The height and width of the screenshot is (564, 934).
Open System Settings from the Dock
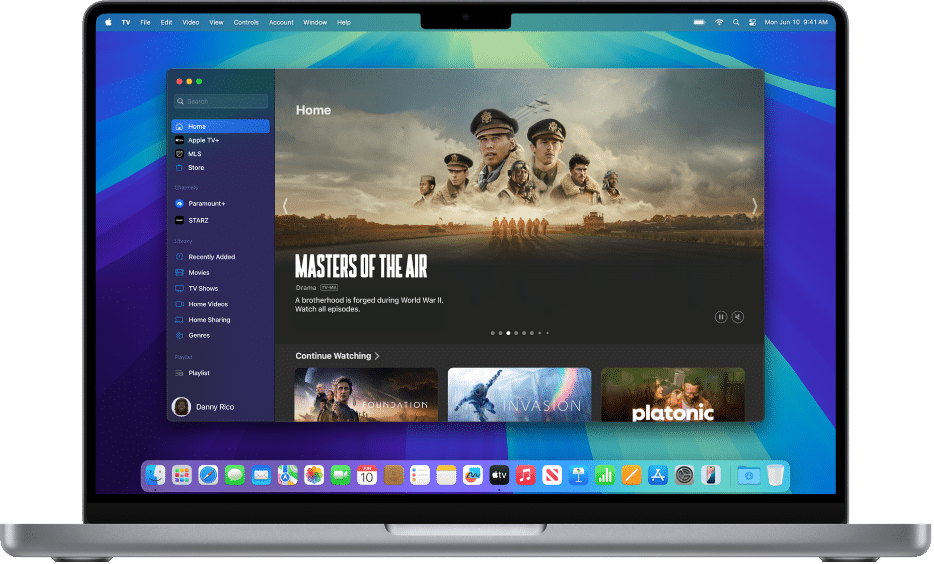[x=684, y=475]
